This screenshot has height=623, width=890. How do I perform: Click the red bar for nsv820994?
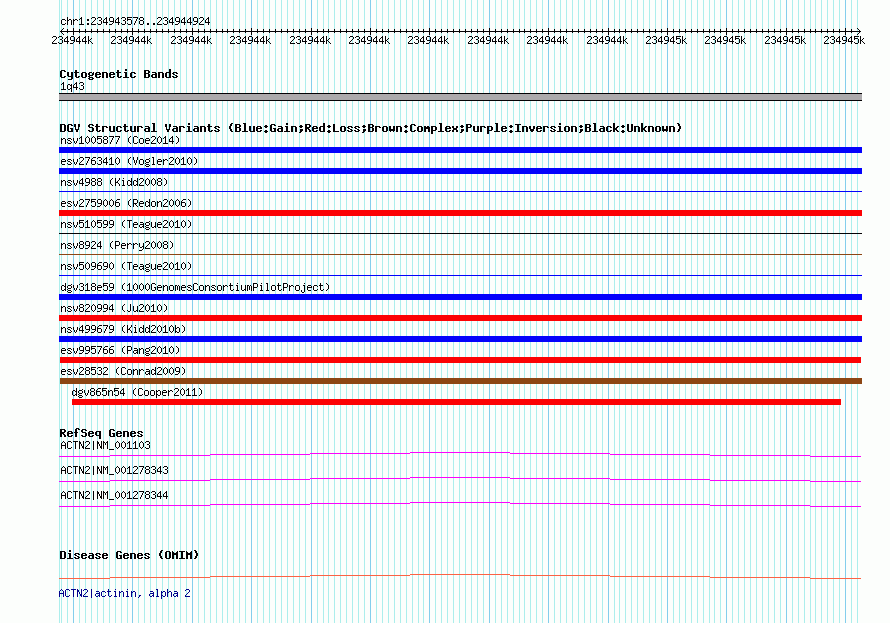click(460, 318)
